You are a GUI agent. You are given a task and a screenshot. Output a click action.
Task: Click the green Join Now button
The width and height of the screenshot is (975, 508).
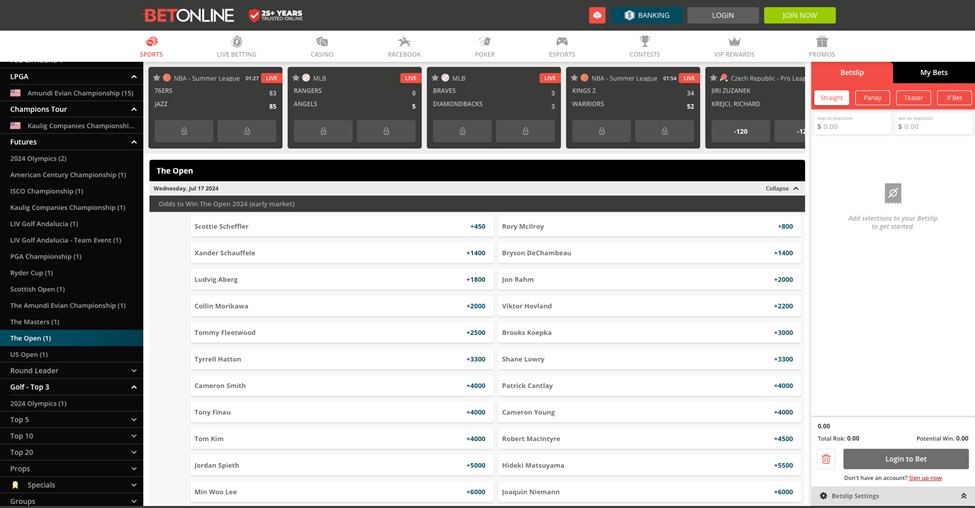[x=799, y=16]
